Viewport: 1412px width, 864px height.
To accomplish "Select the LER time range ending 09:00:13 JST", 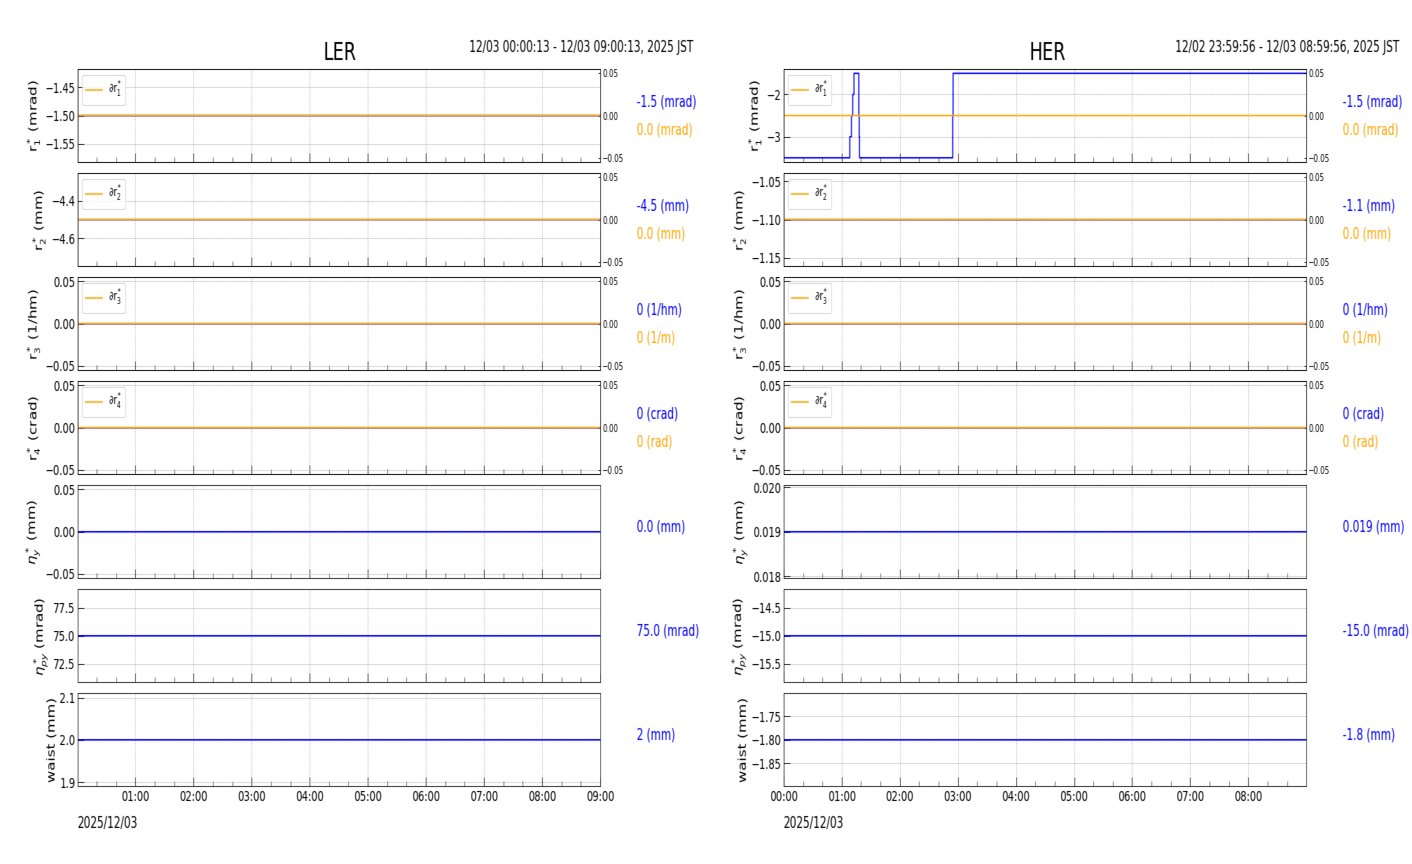I will click(581, 47).
